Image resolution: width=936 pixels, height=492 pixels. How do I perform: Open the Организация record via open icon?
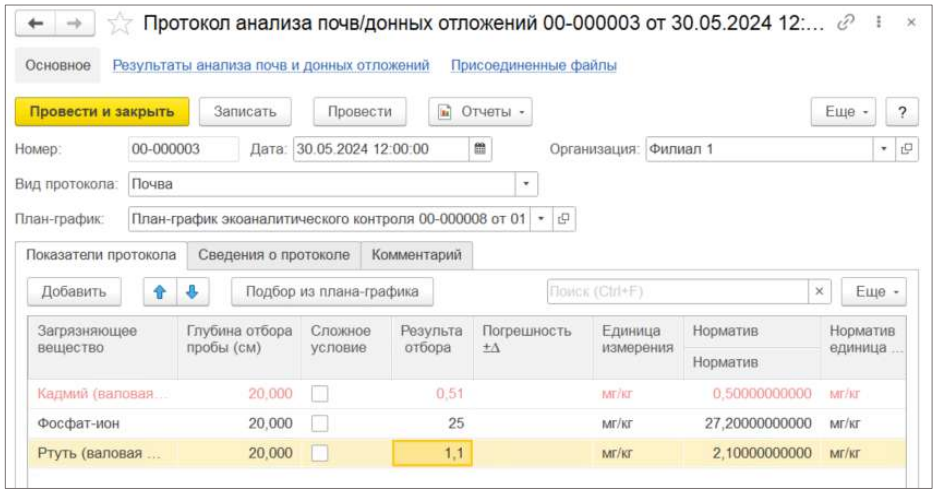coord(907,149)
